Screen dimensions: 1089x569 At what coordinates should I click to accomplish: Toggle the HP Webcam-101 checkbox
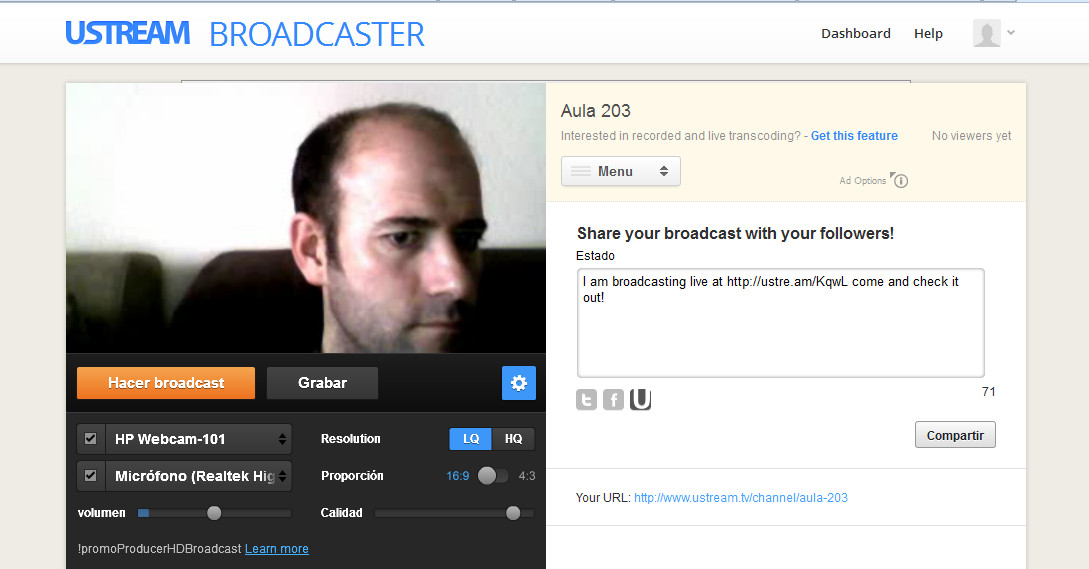[x=91, y=438]
